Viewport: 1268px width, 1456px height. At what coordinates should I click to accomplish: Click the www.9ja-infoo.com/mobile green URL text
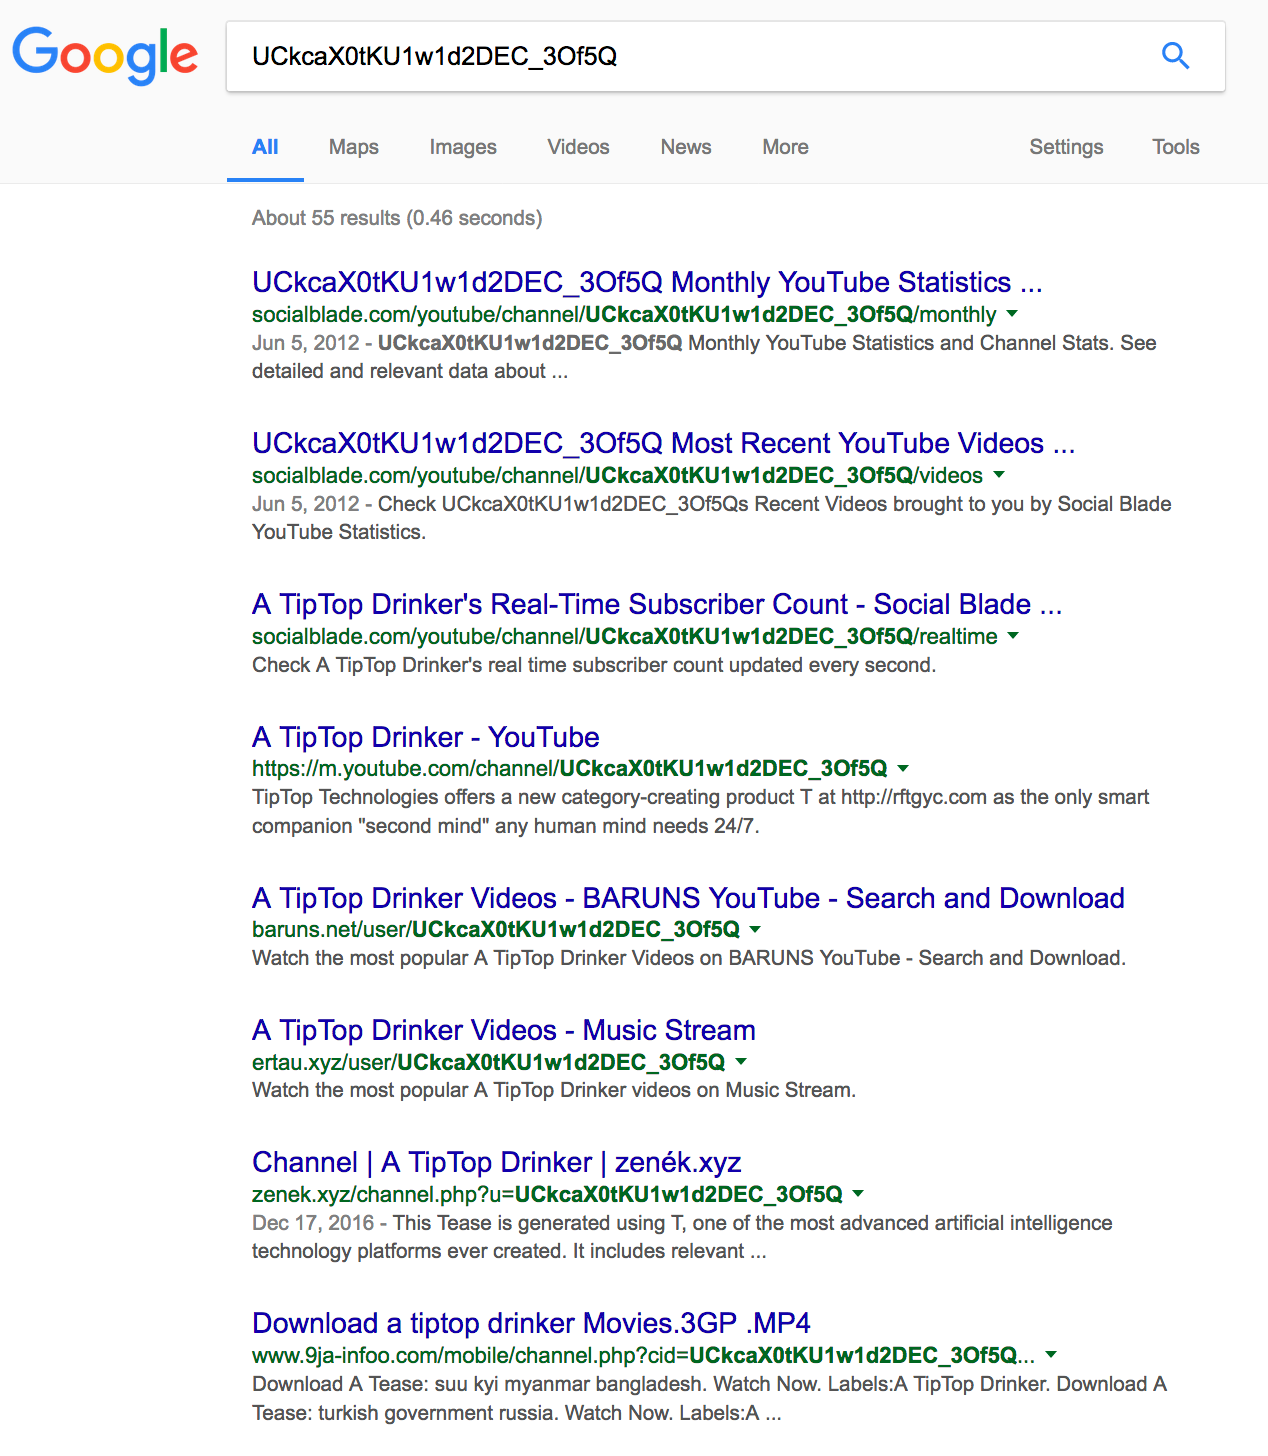pyautogui.click(x=643, y=1355)
